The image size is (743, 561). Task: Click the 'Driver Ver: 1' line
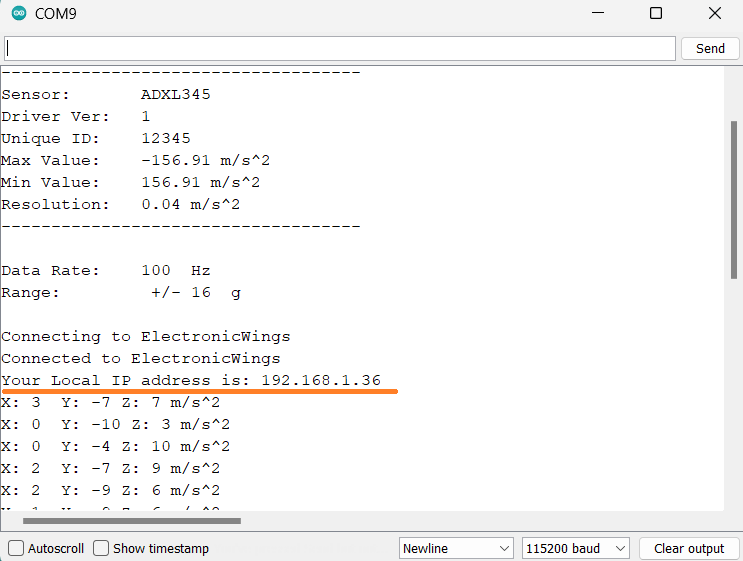(76, 117)
